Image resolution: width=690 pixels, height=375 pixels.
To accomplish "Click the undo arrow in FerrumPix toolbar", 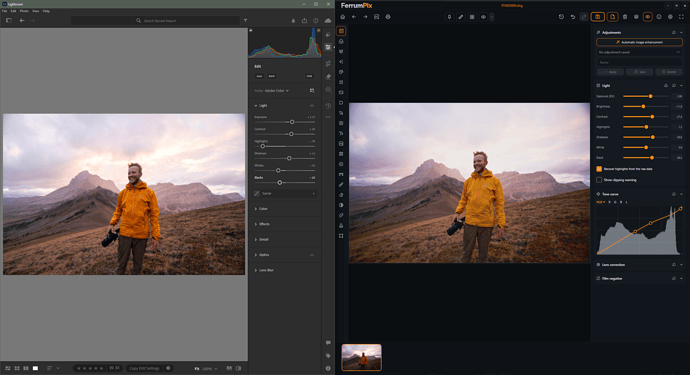I will [573, 17].
